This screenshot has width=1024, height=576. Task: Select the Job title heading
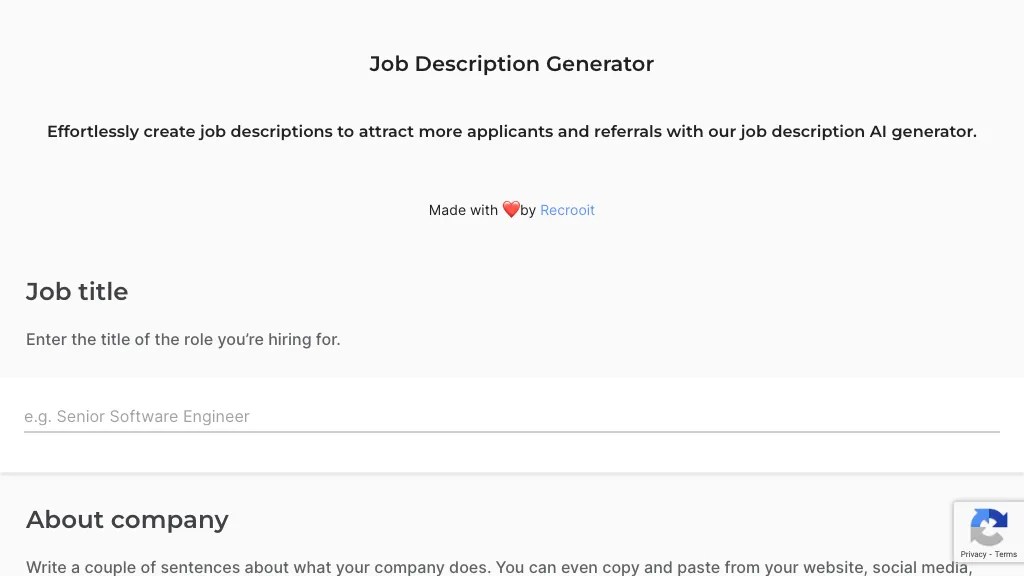point(77,291)
